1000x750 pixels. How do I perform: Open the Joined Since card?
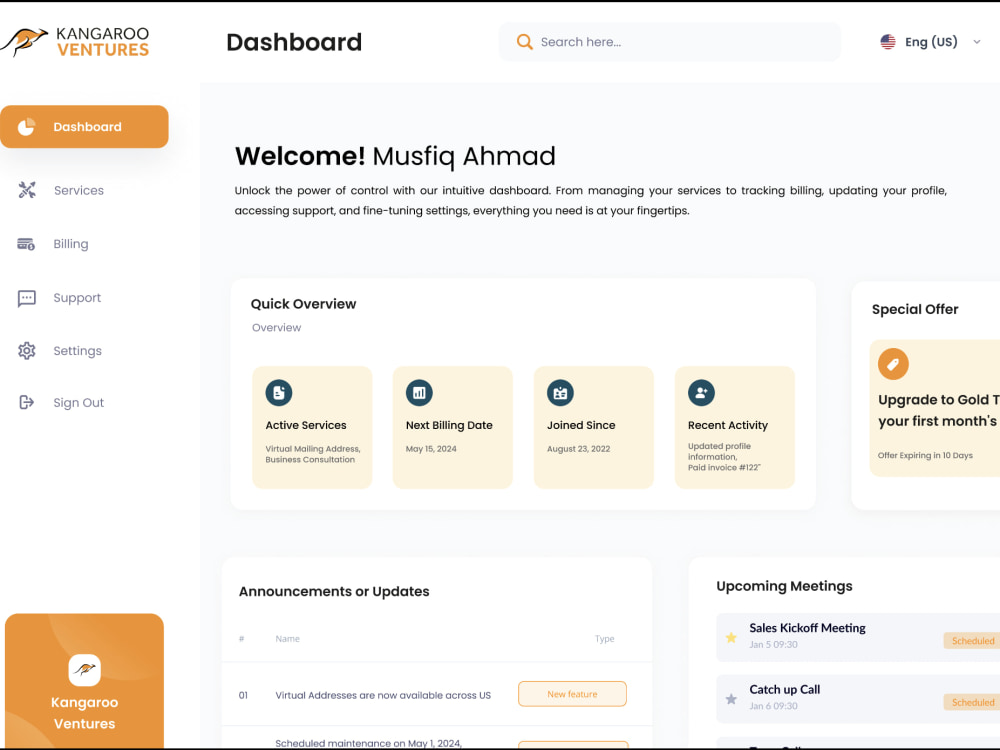594,427
